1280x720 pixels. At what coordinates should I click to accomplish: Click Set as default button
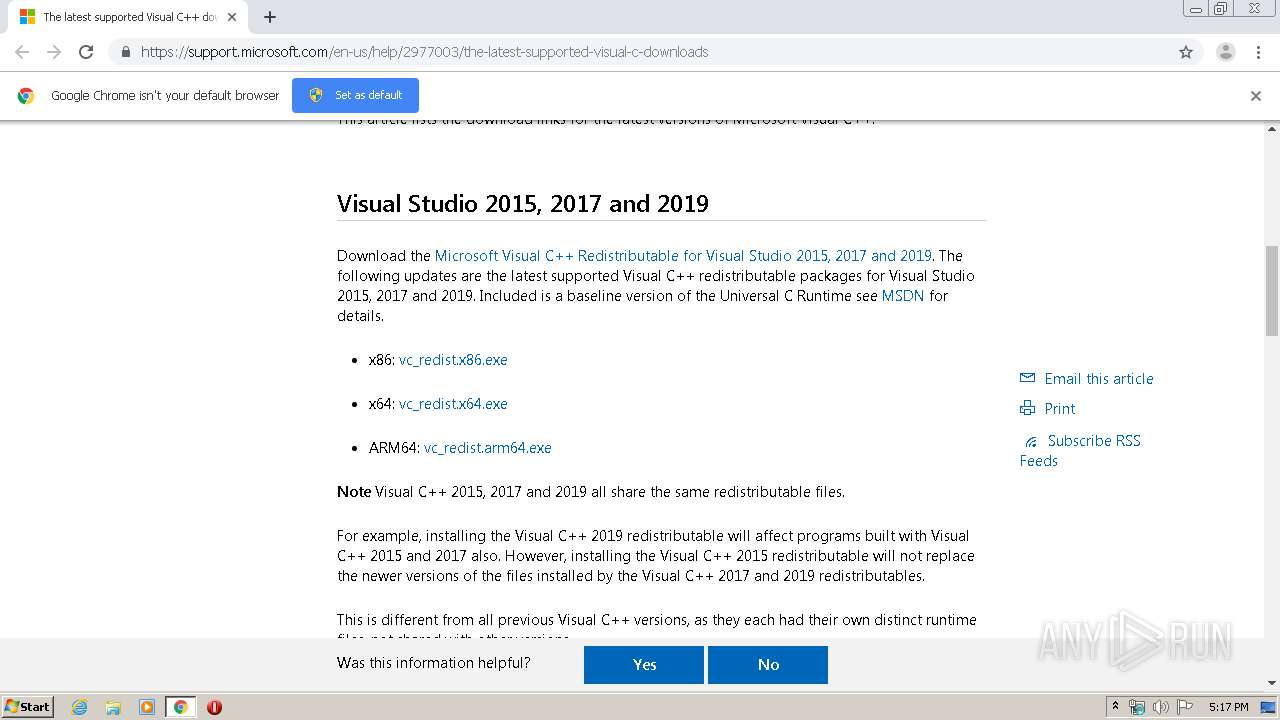[x=355, y=95]
